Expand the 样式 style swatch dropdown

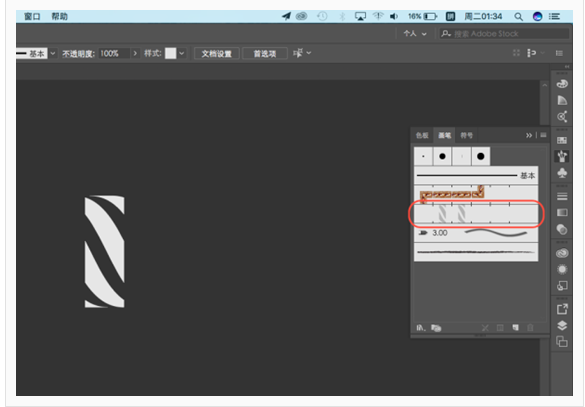click(x=181, y=53)
